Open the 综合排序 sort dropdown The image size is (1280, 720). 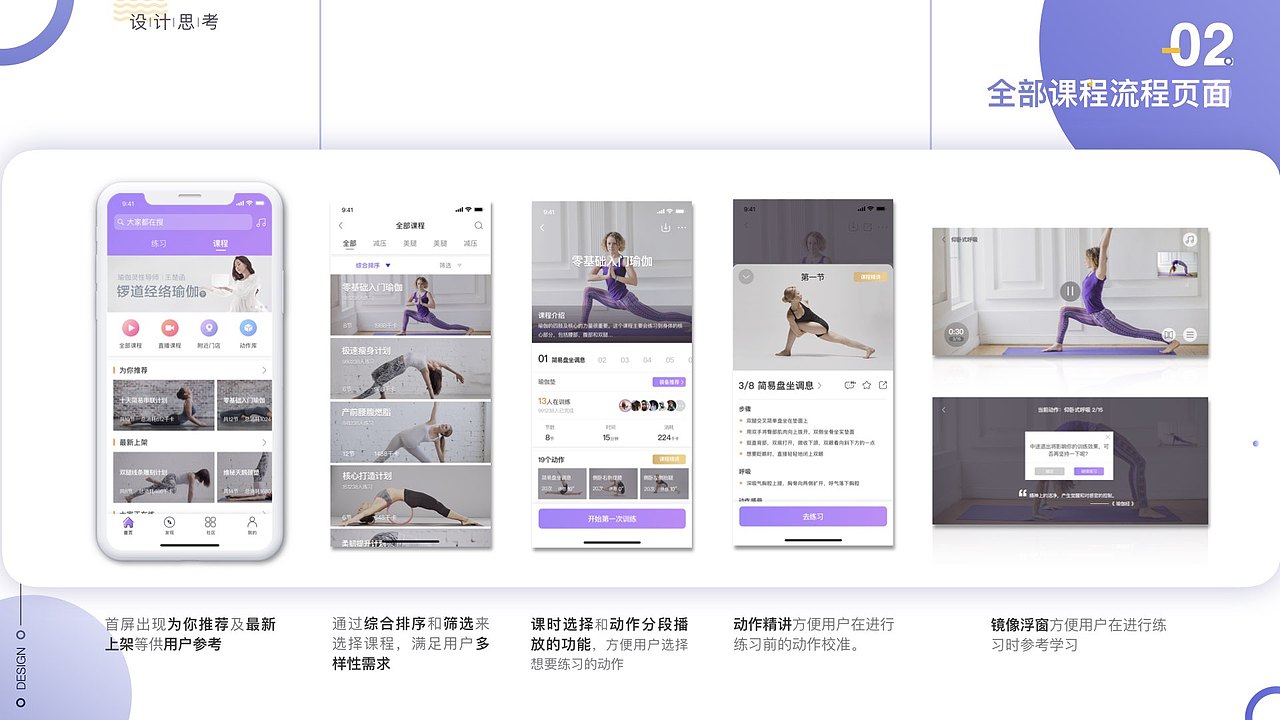(373, 265)
